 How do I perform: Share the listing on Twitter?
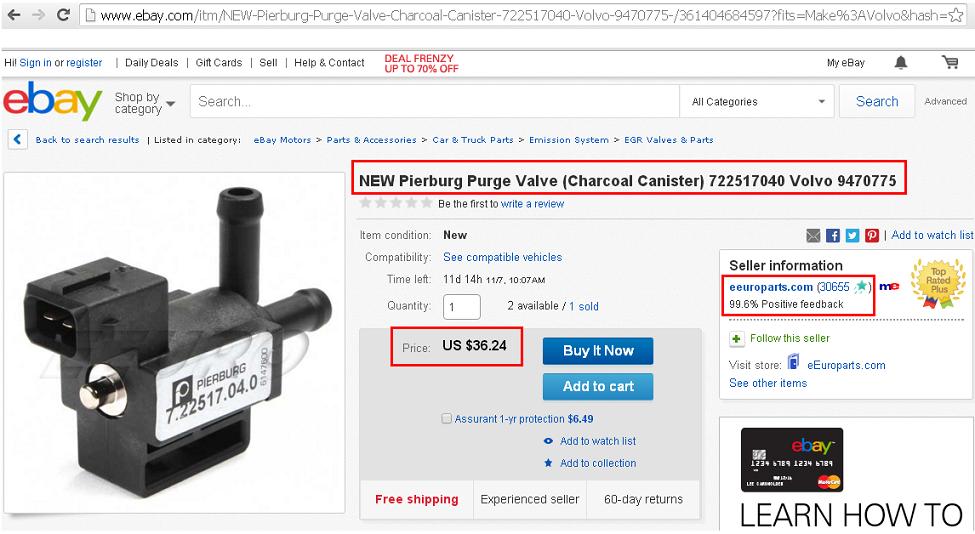tap(852, 235)
